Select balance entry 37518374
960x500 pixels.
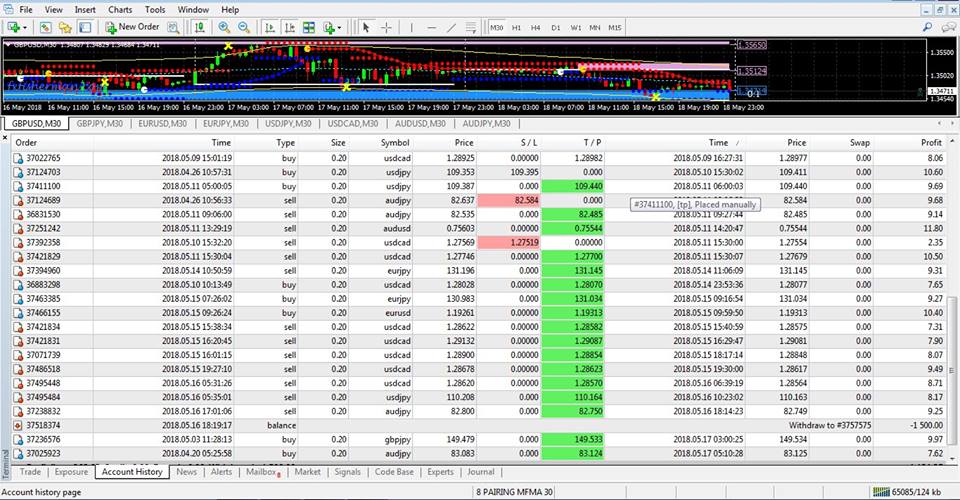coord(479,425)
